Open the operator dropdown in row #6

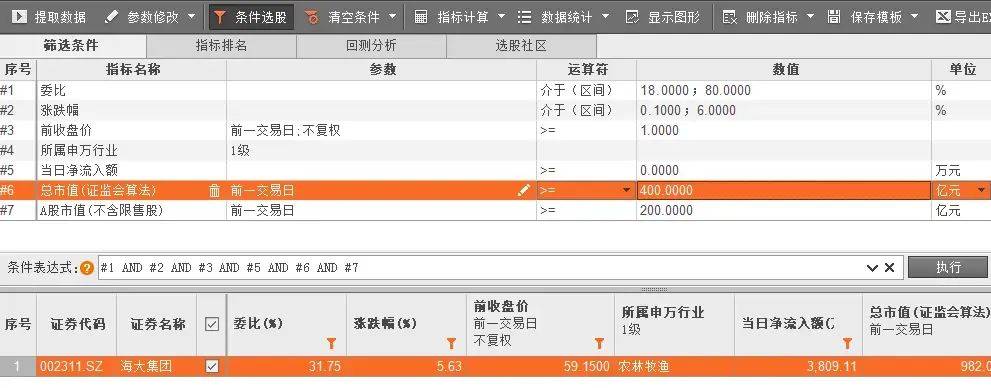coord(626,190)
